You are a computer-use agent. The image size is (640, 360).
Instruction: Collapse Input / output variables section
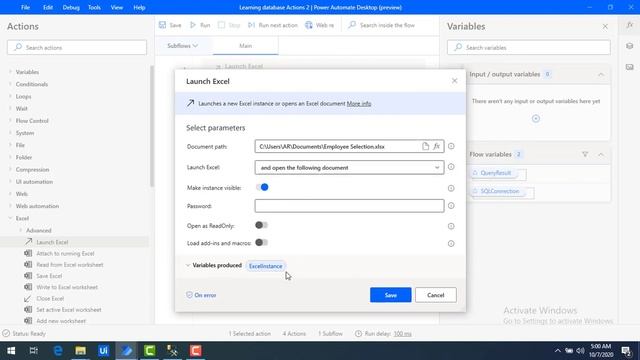tap(601, 74)
